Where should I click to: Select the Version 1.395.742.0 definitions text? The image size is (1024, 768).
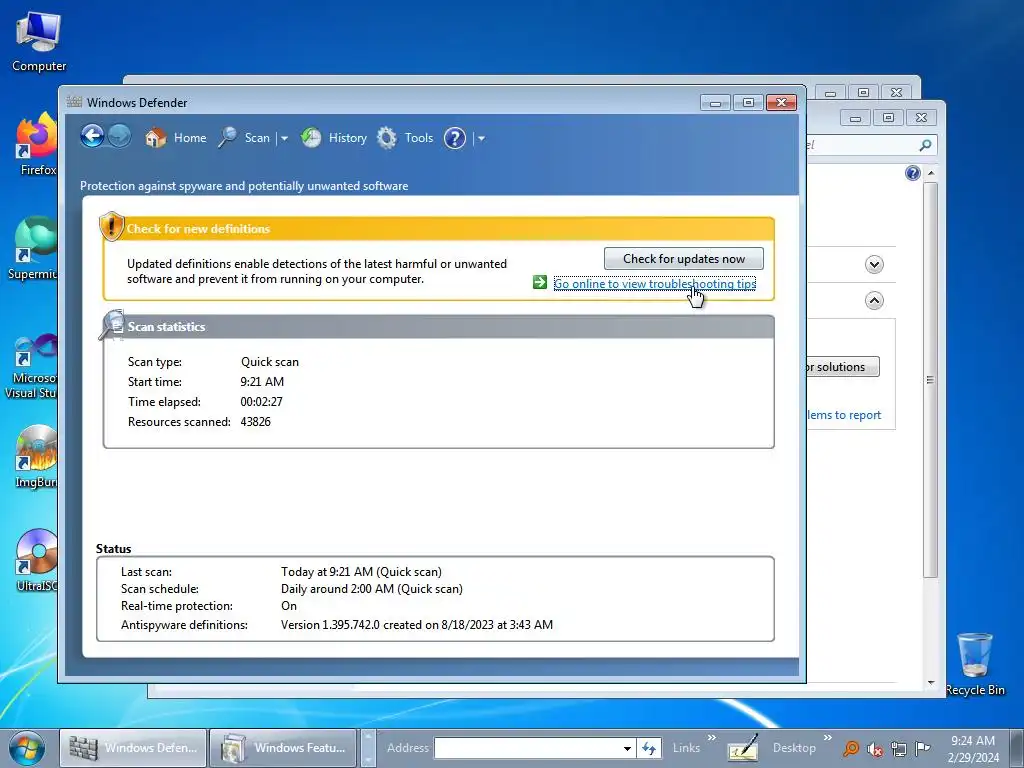coord(417,624)
